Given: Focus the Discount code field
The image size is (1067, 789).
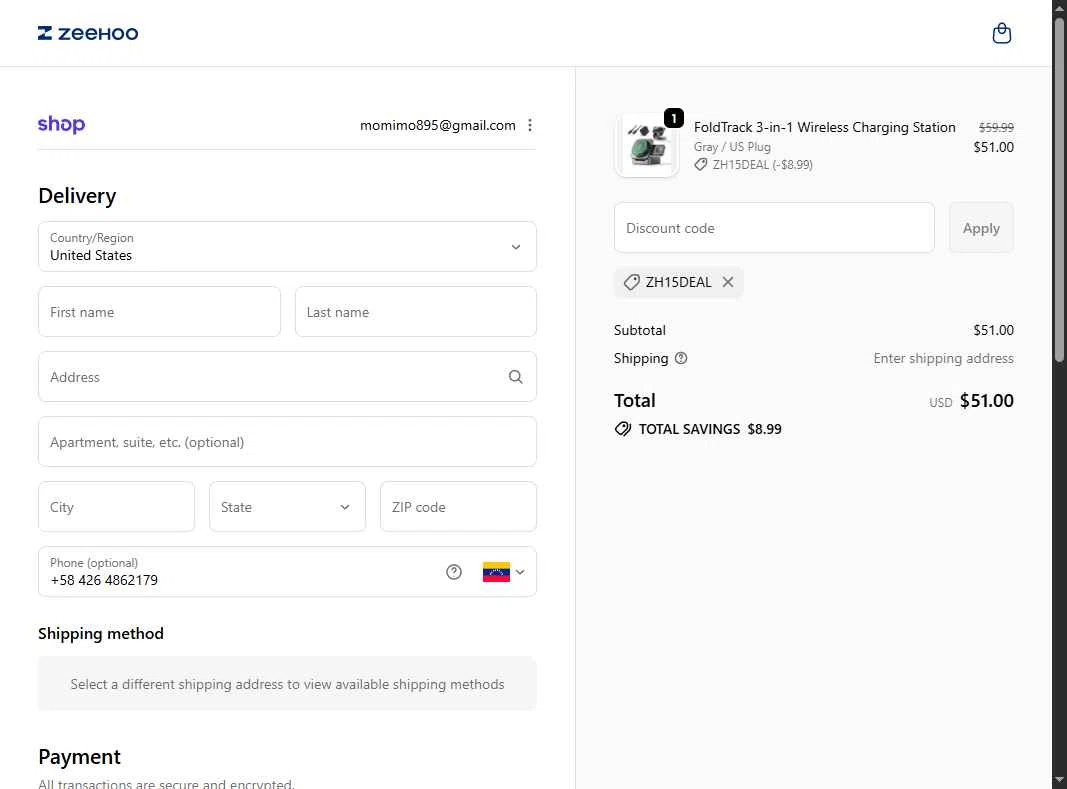Looking at the screenshot, I should point(774,227).
